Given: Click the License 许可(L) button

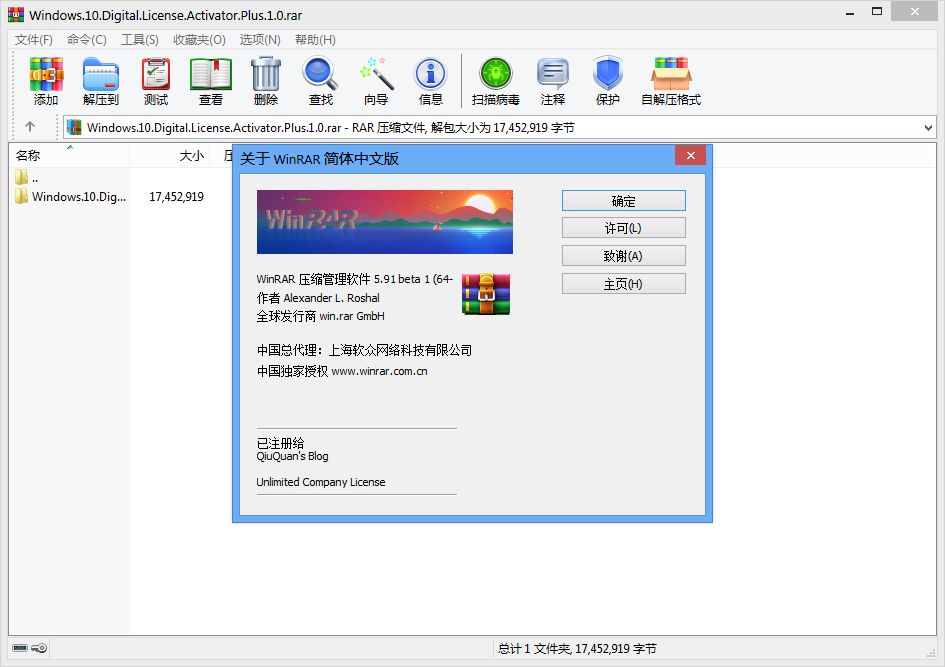Looking at the screenshot, I should pyautogui.click(x=624, y=228).
